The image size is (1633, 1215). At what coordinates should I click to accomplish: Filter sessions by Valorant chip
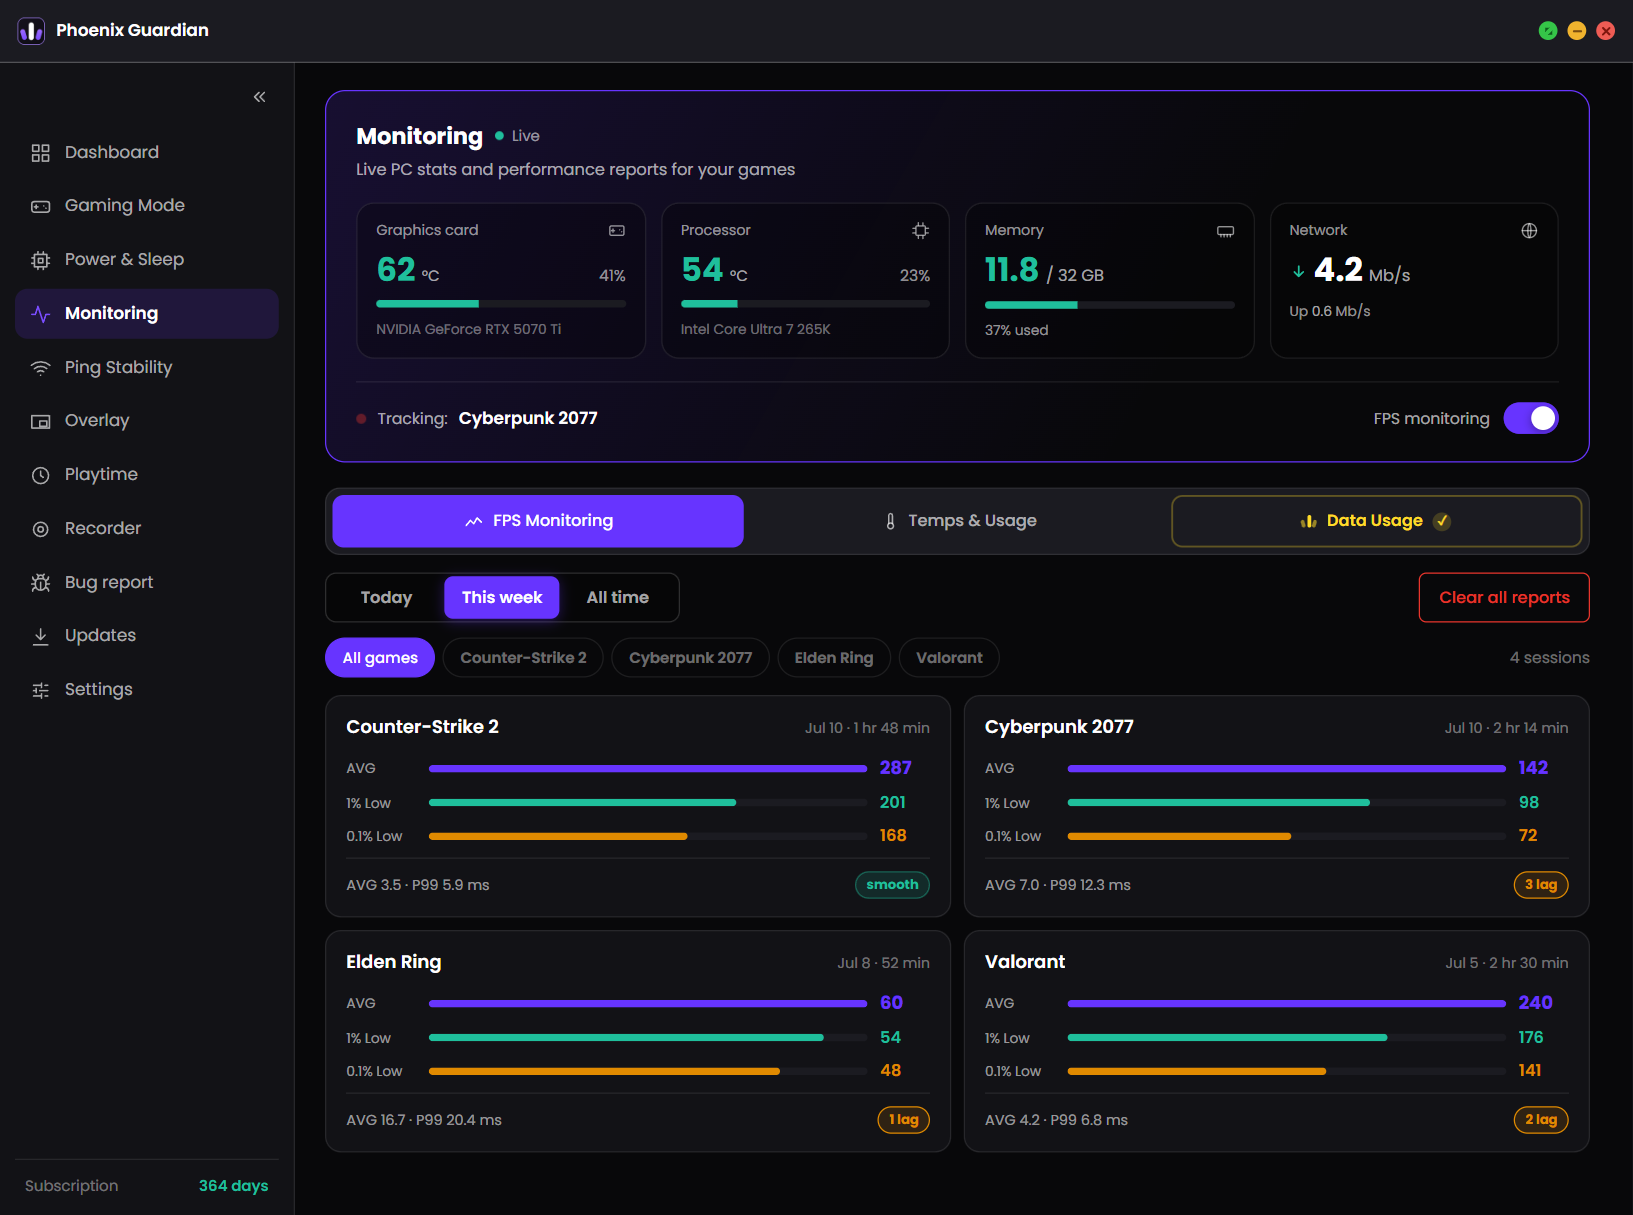tap(949, 658)
